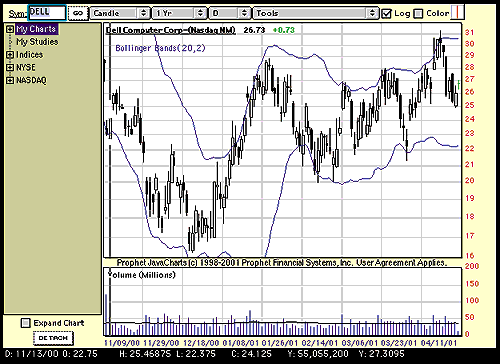Enable the Color checkbox
Screen dimensions: 500x364
[x=418, y=14]
